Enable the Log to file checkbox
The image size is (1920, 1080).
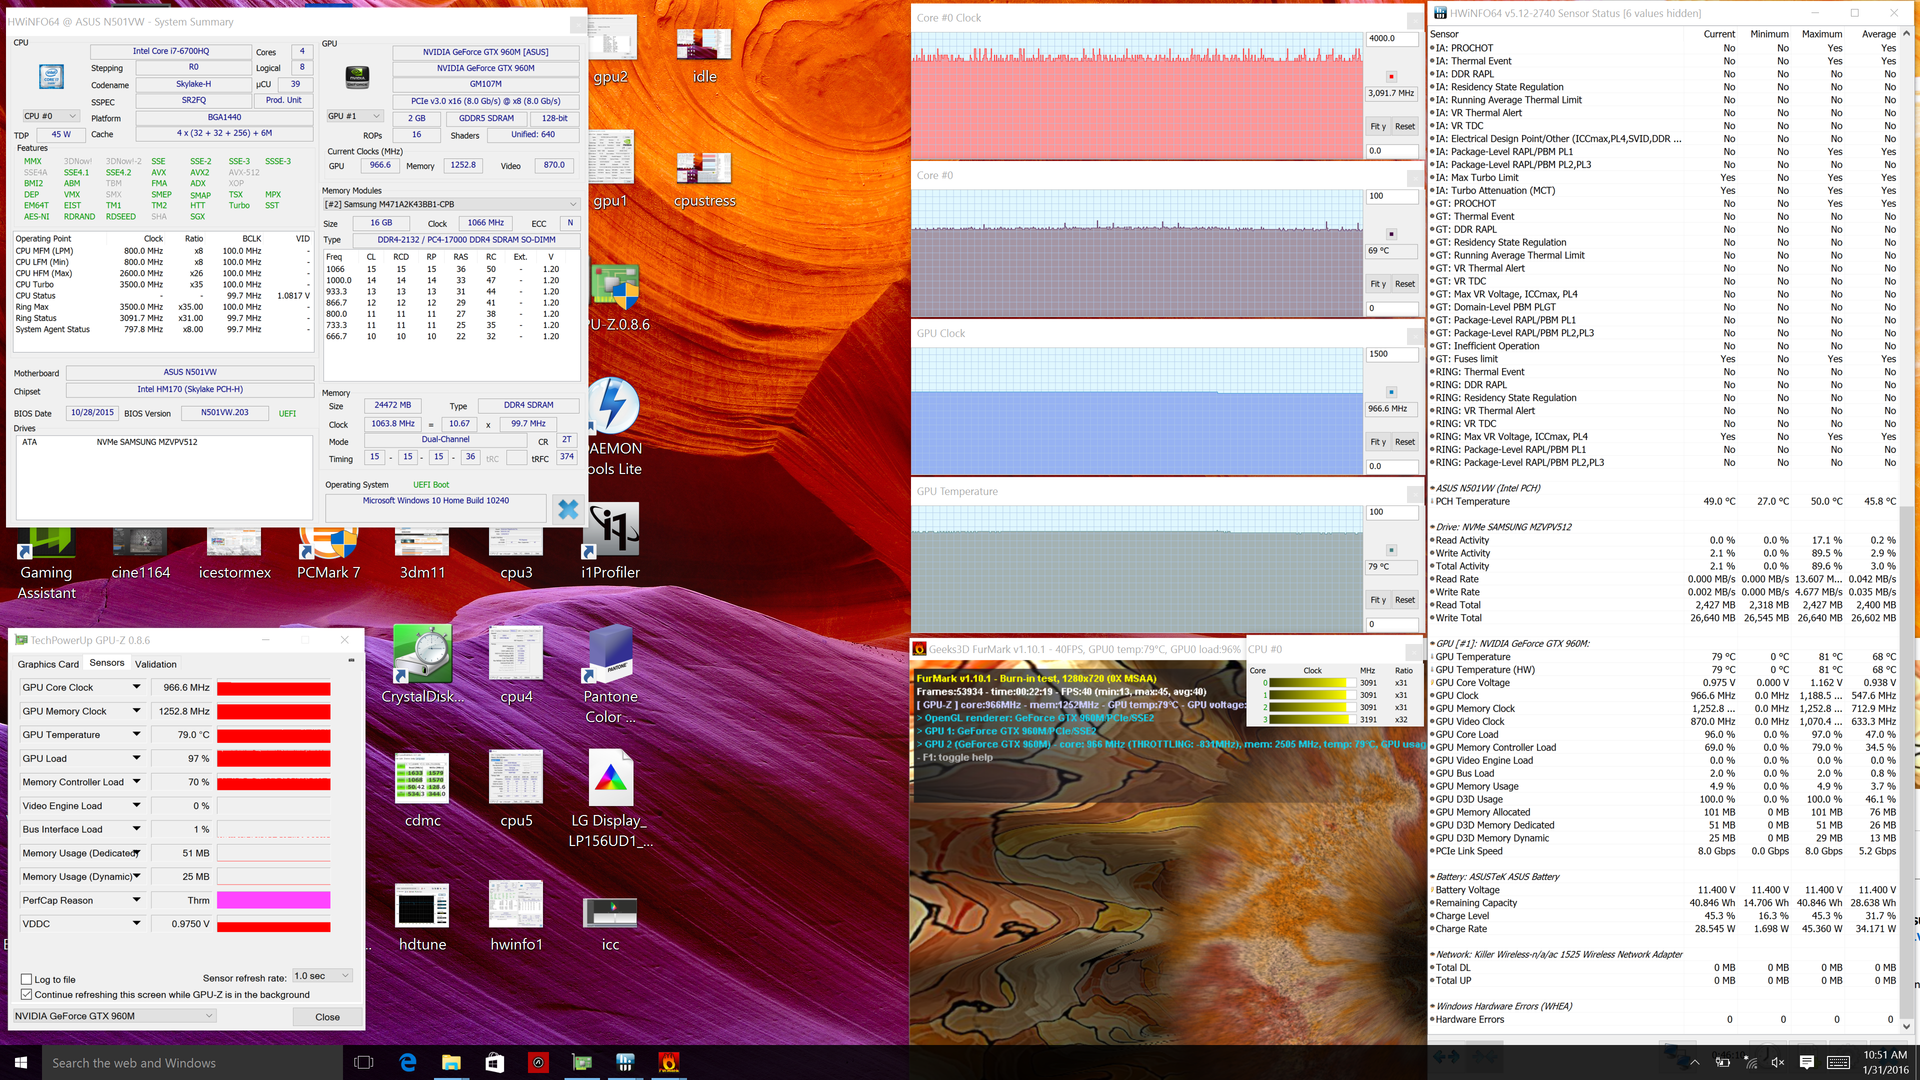click(x=27, y=979)
